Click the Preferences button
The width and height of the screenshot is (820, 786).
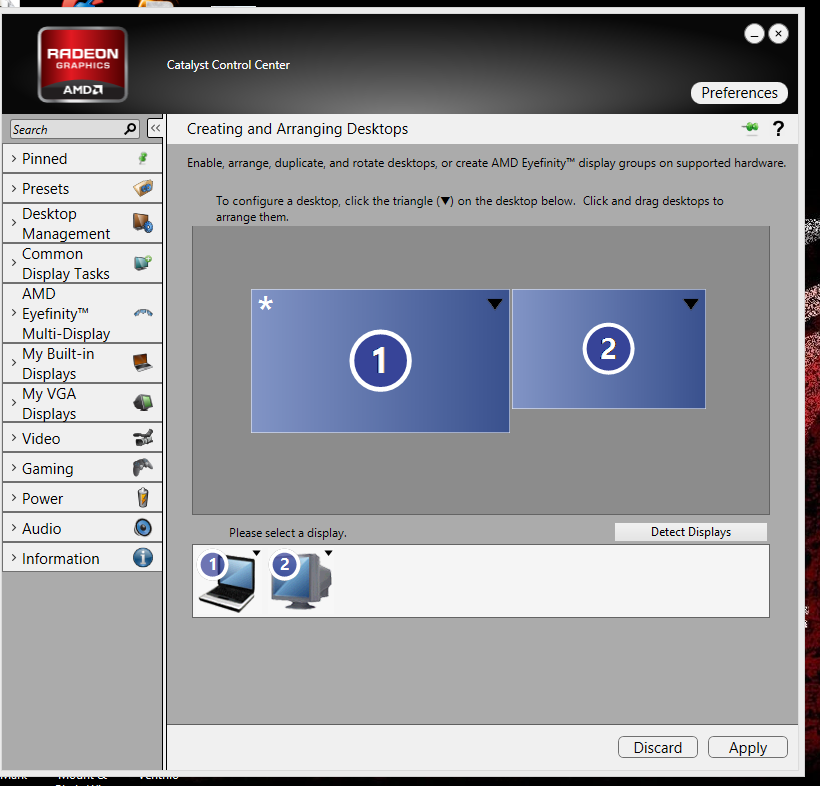pos(739,93)
